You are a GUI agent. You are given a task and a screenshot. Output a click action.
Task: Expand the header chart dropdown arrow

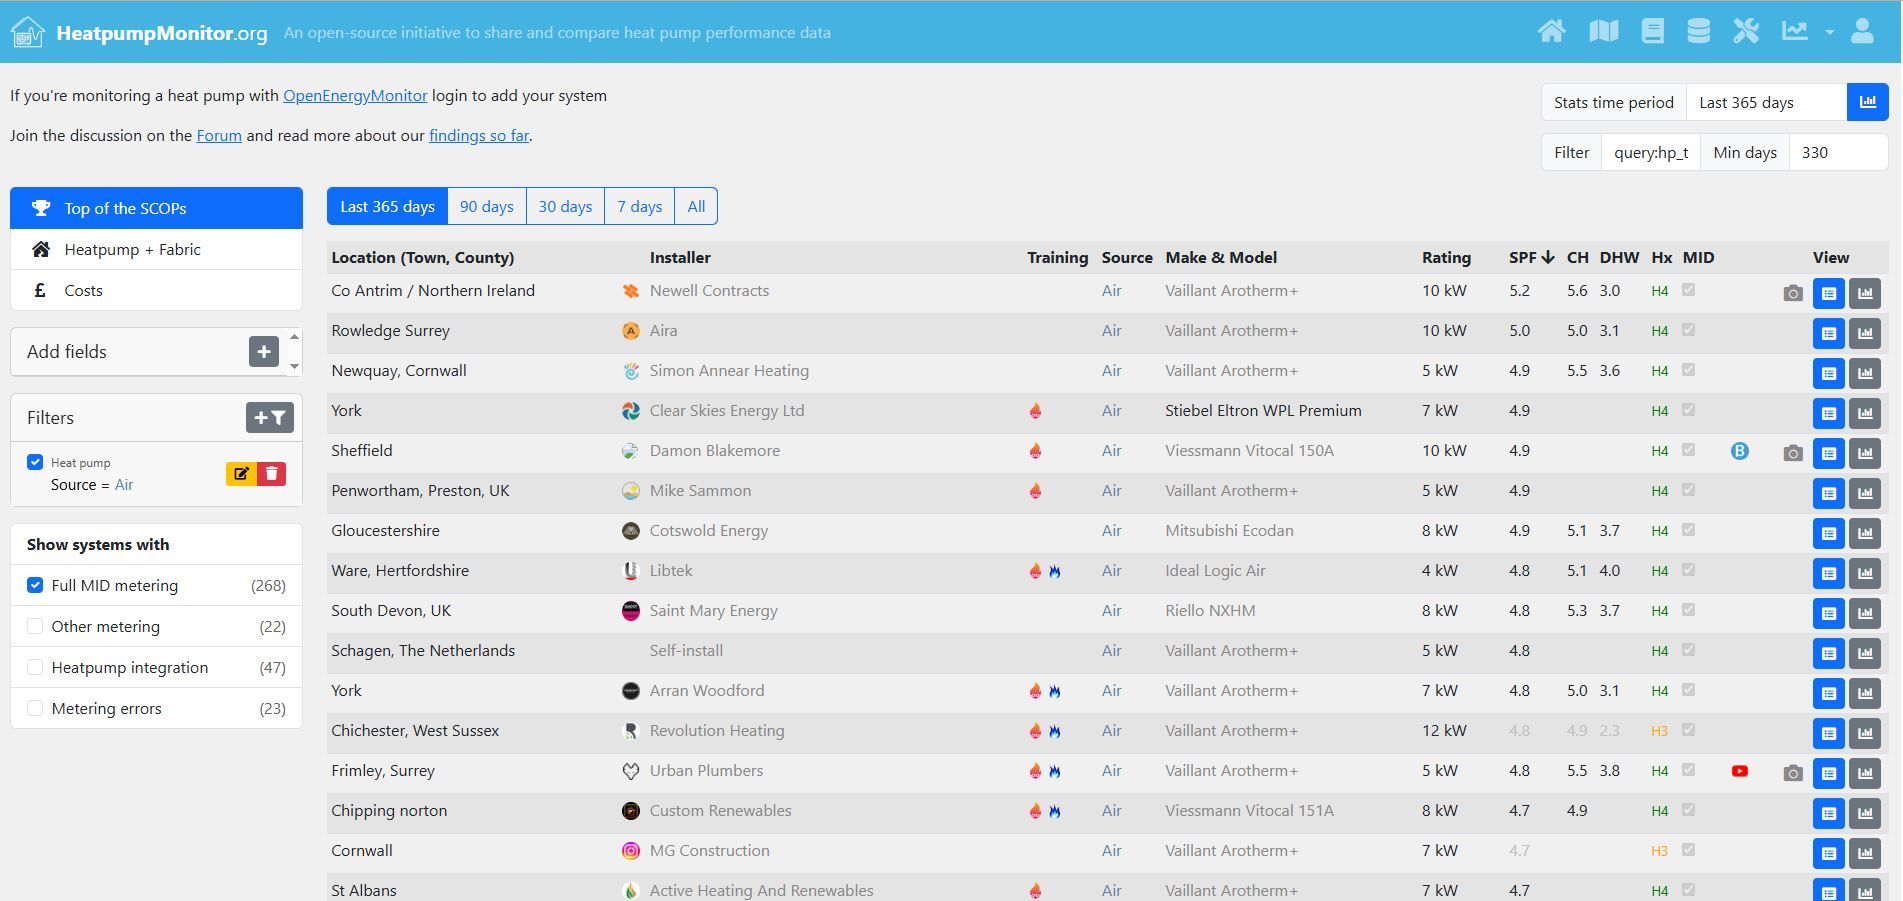coord(1829,32)
